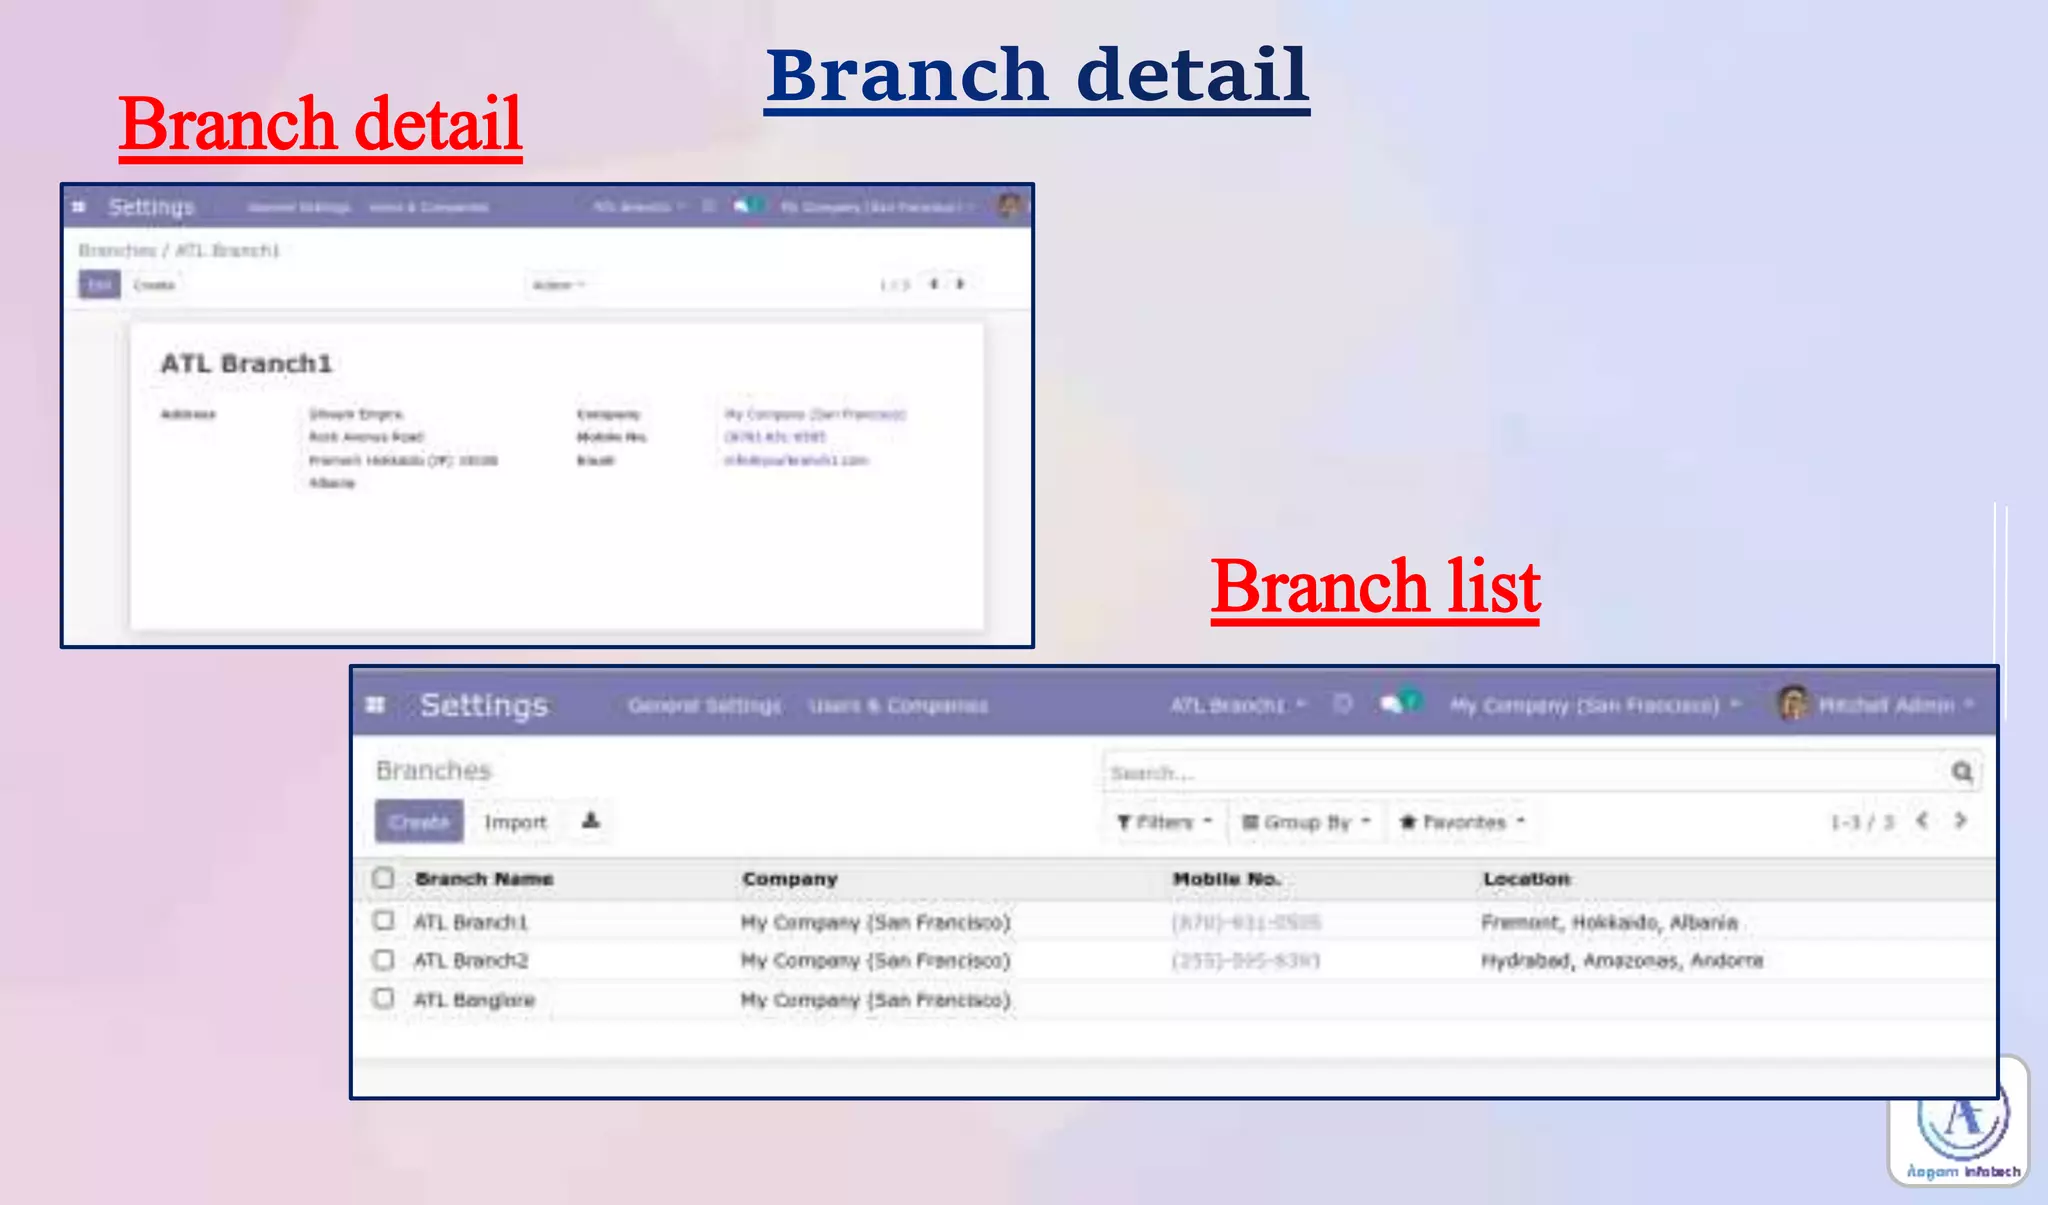Click Settings title in Branch list navbar
This screenshot has height=1205, width=2048.
484,705
